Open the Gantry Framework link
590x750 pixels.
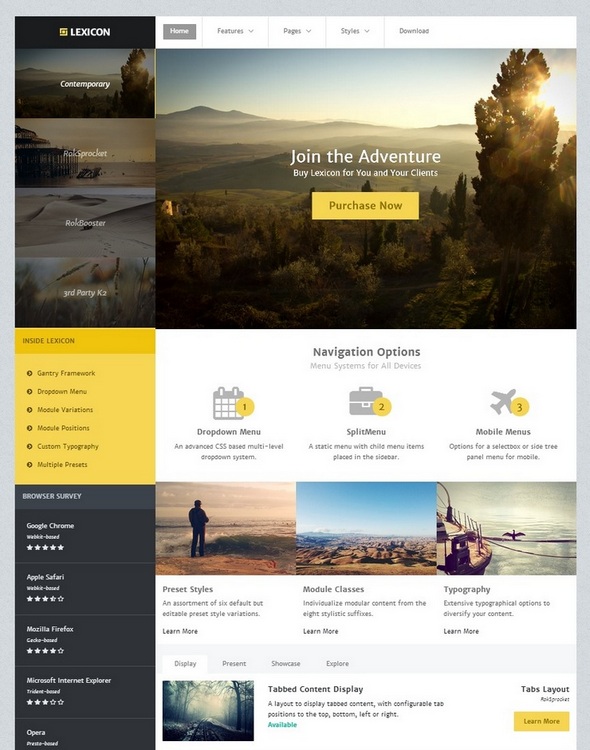pos(66,373)
